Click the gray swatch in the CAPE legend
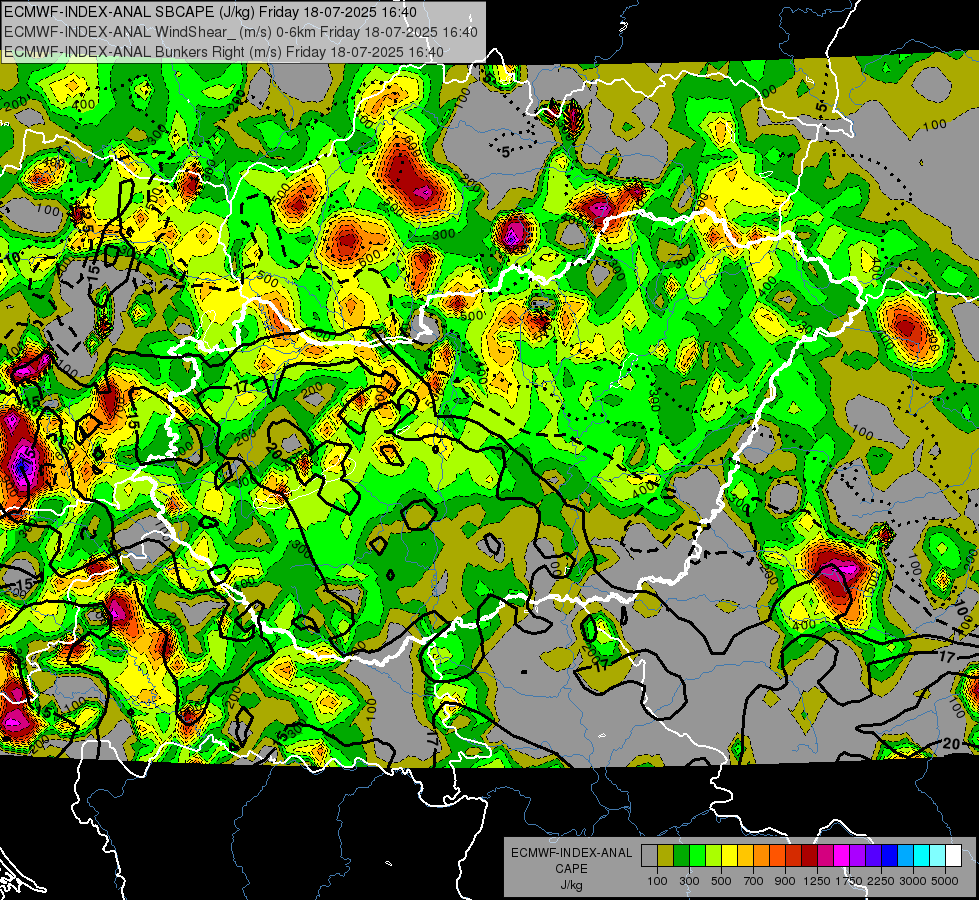The width and height of the screenshot is (979, 900). tap(649, 856)
